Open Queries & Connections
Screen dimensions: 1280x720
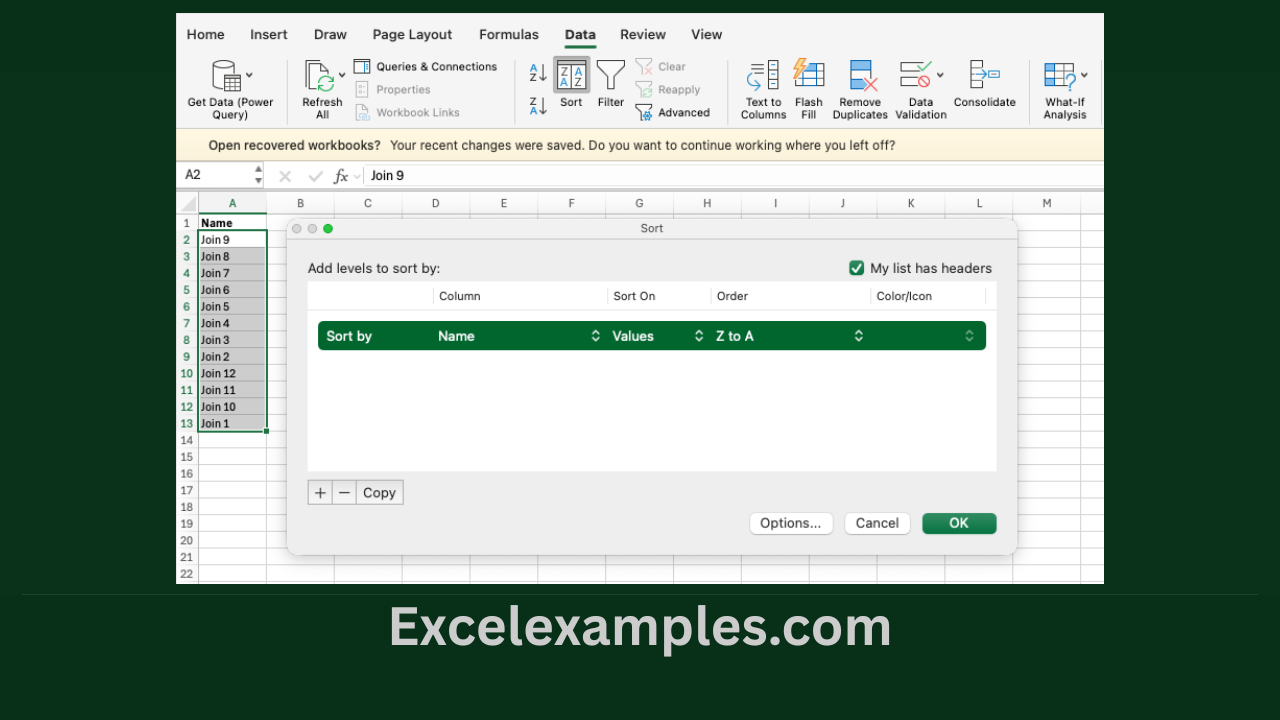pos(426,66)
